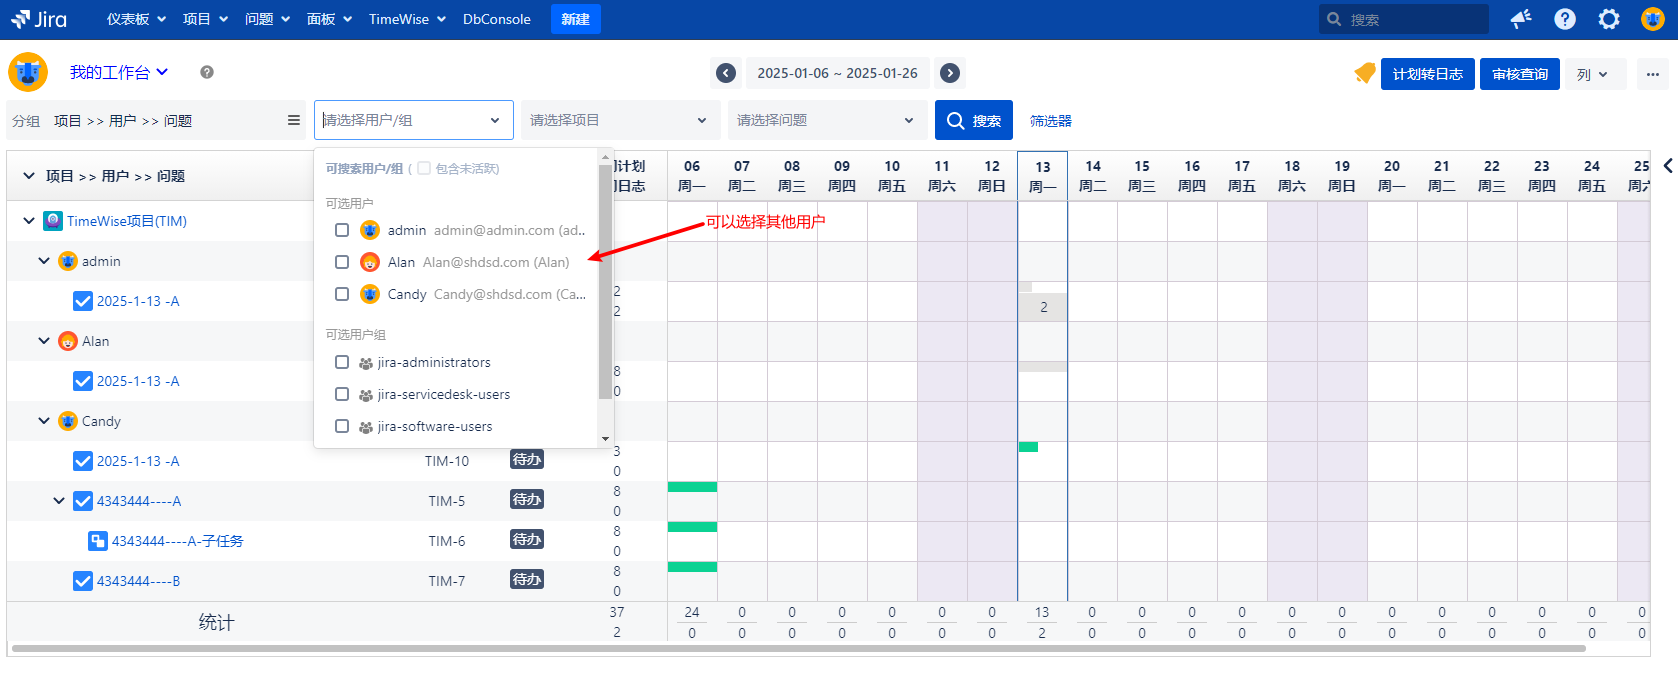This screenshot has width=1678, height=680.
Task: Click the three-dots more options button
Action: 1652,74
